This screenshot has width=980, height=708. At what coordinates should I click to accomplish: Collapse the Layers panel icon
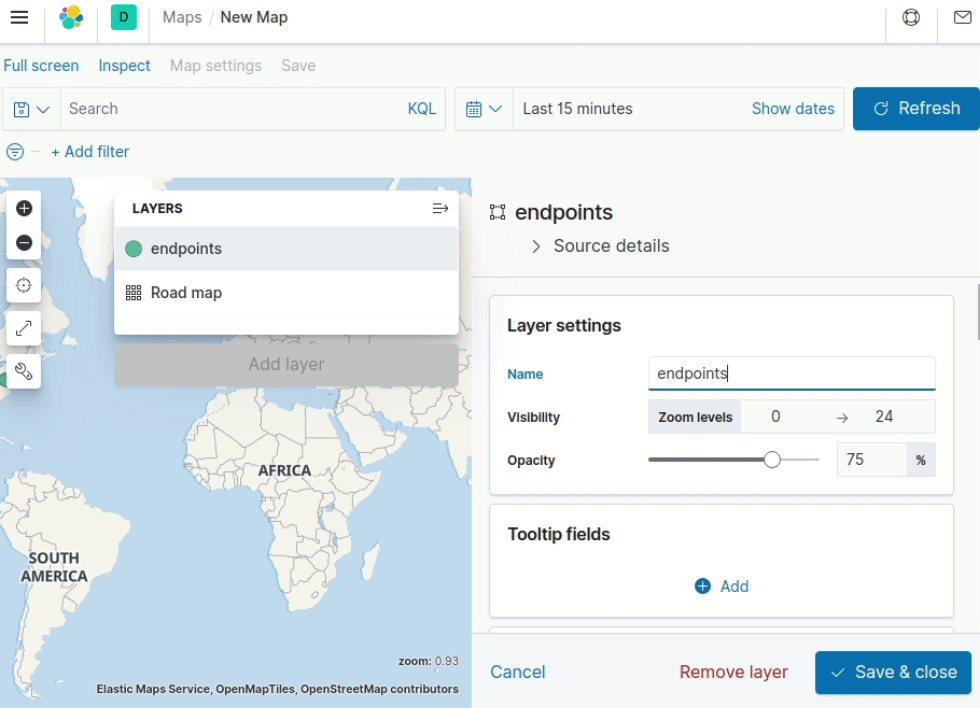(x=440, y=208)
